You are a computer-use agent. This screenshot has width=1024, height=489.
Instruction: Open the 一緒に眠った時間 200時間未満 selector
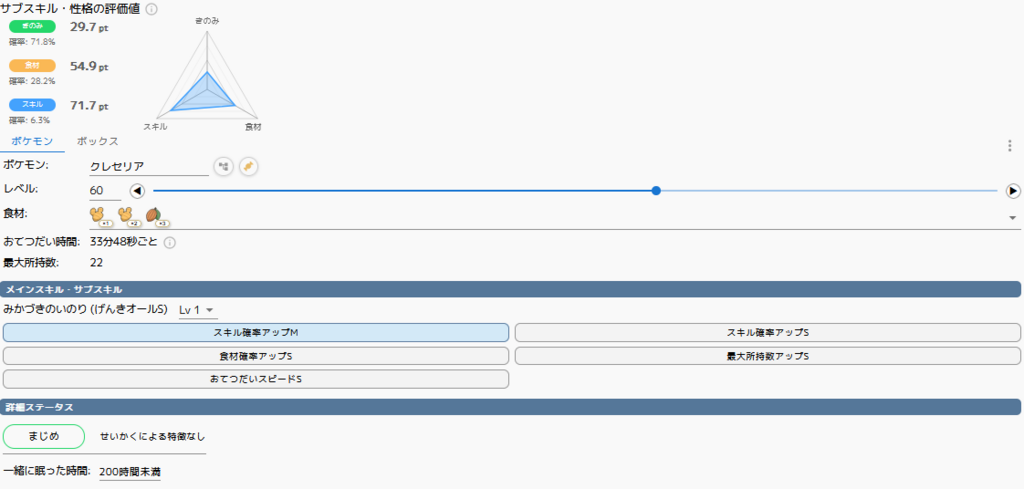[x=130, y=471]
